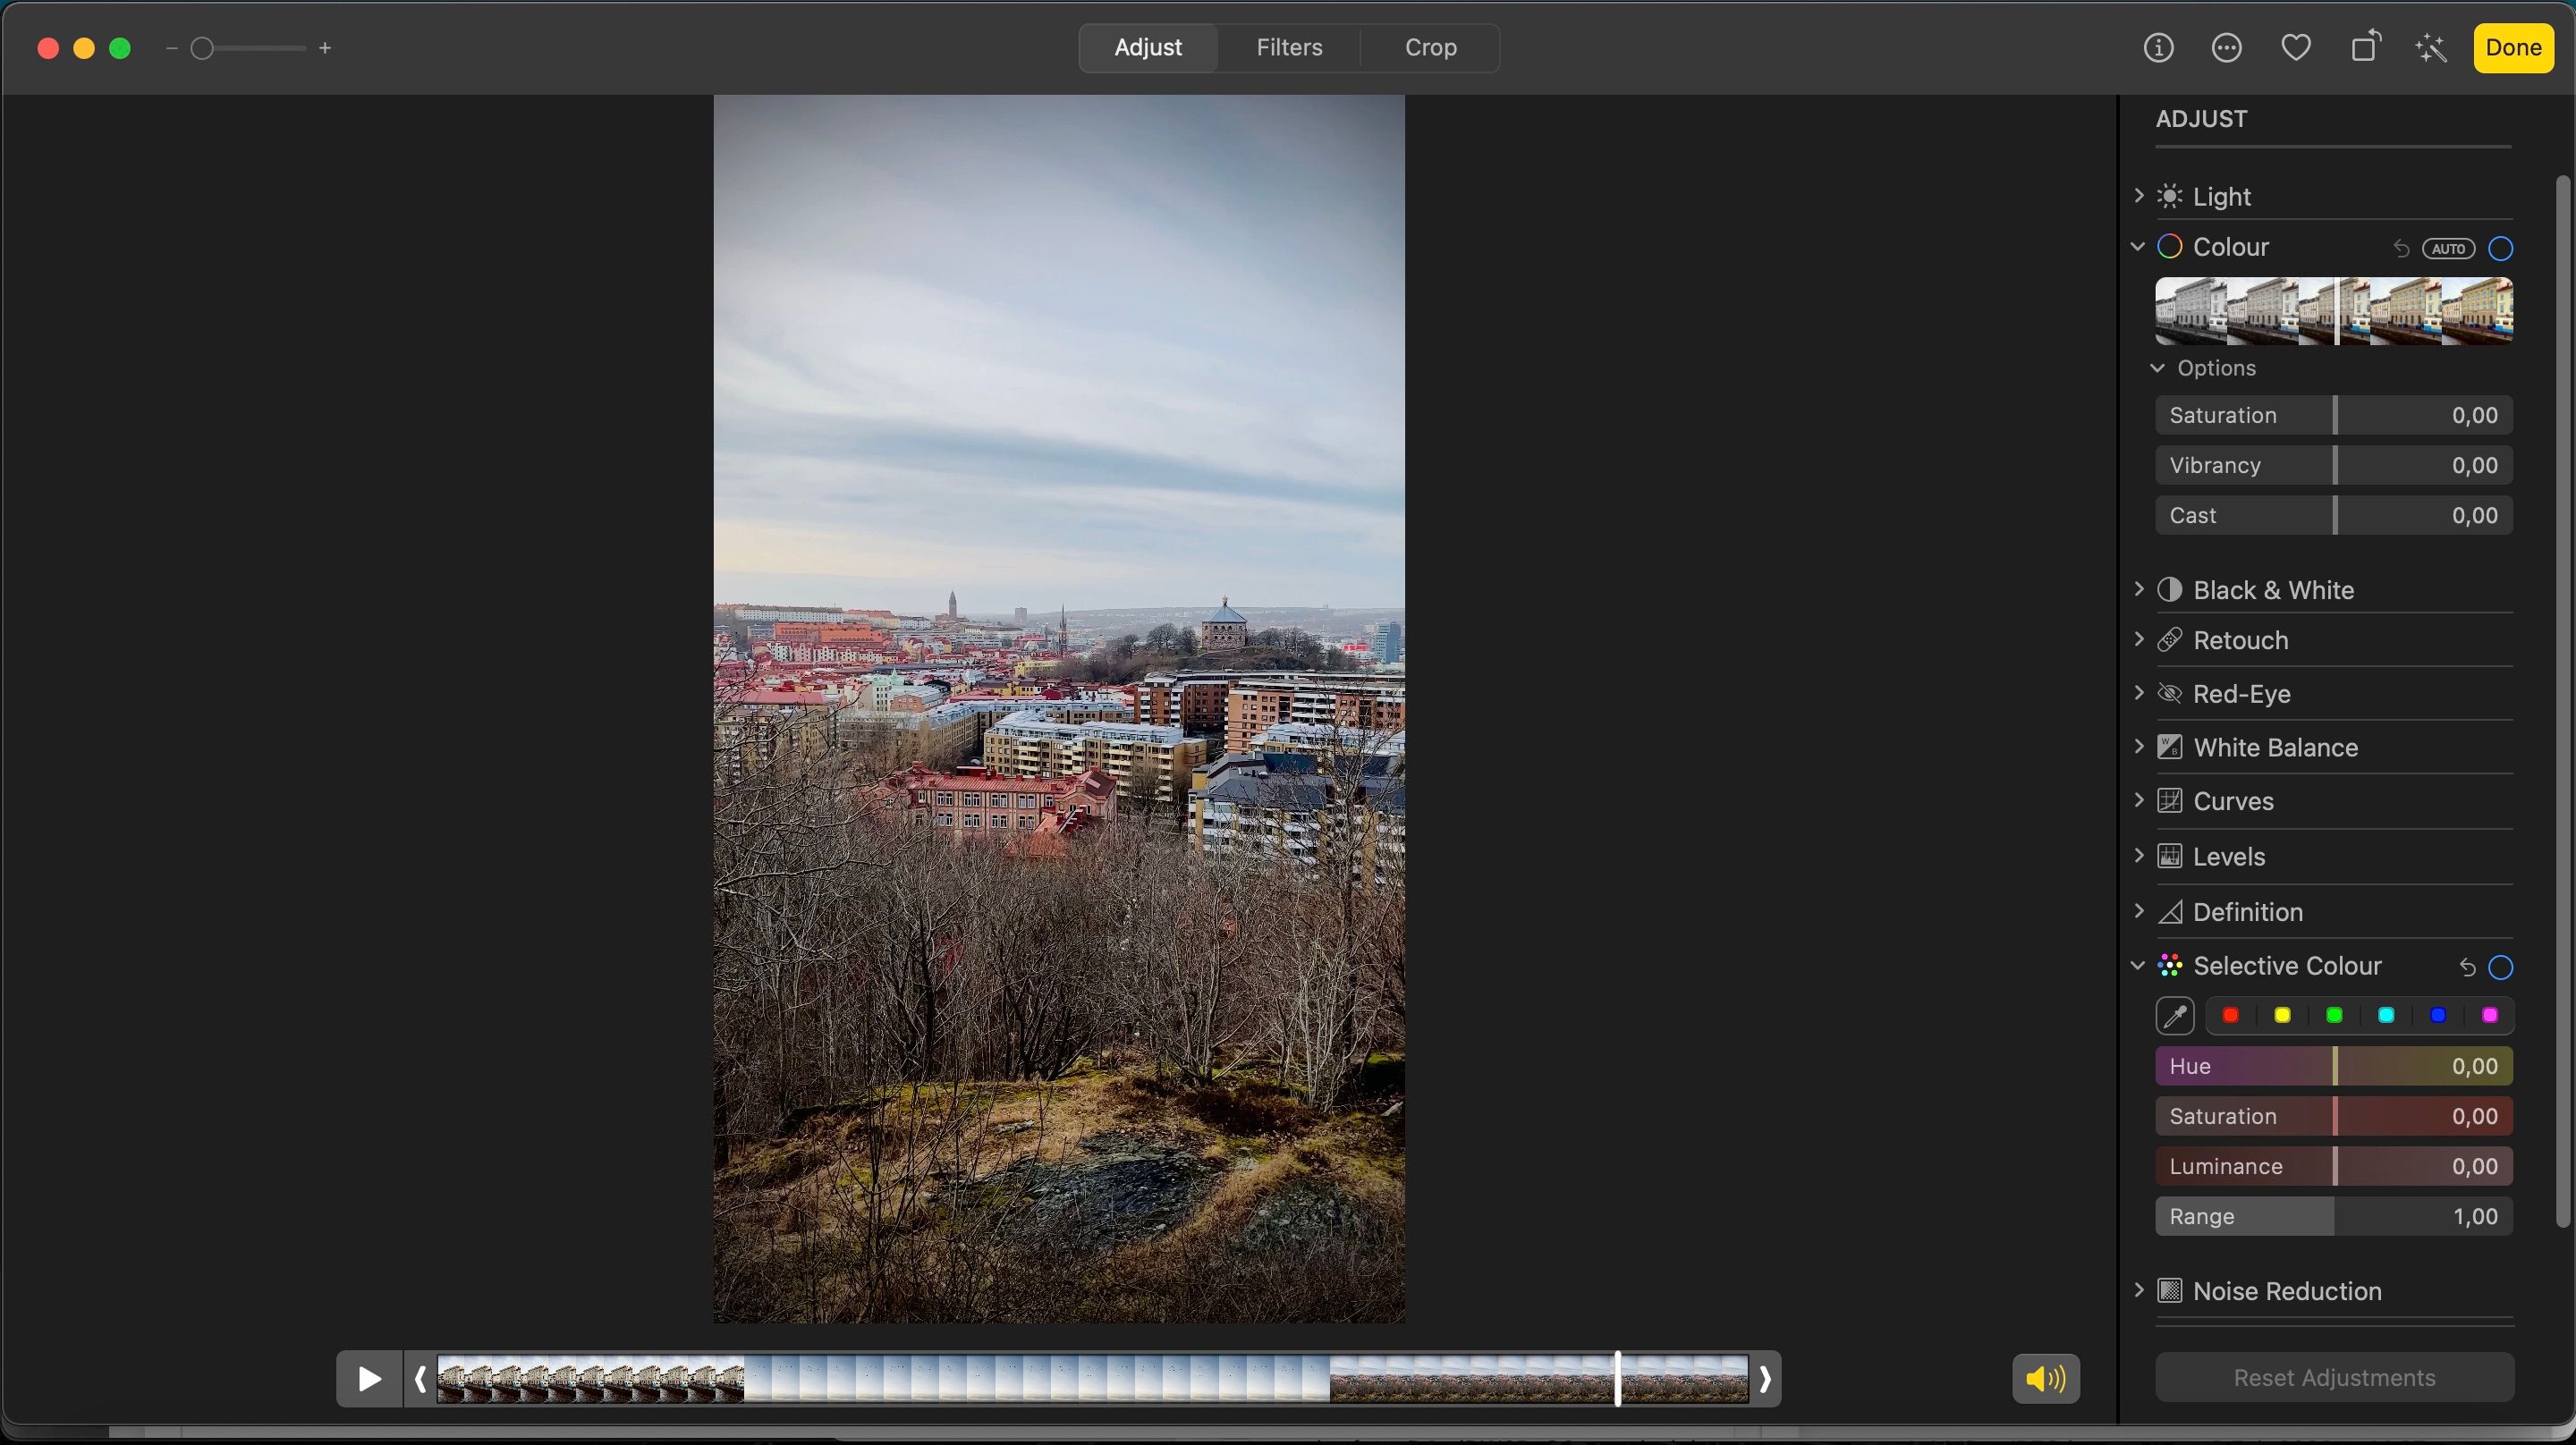Toggle the Colour adjustment on/off circle

tap(2500, 248)
